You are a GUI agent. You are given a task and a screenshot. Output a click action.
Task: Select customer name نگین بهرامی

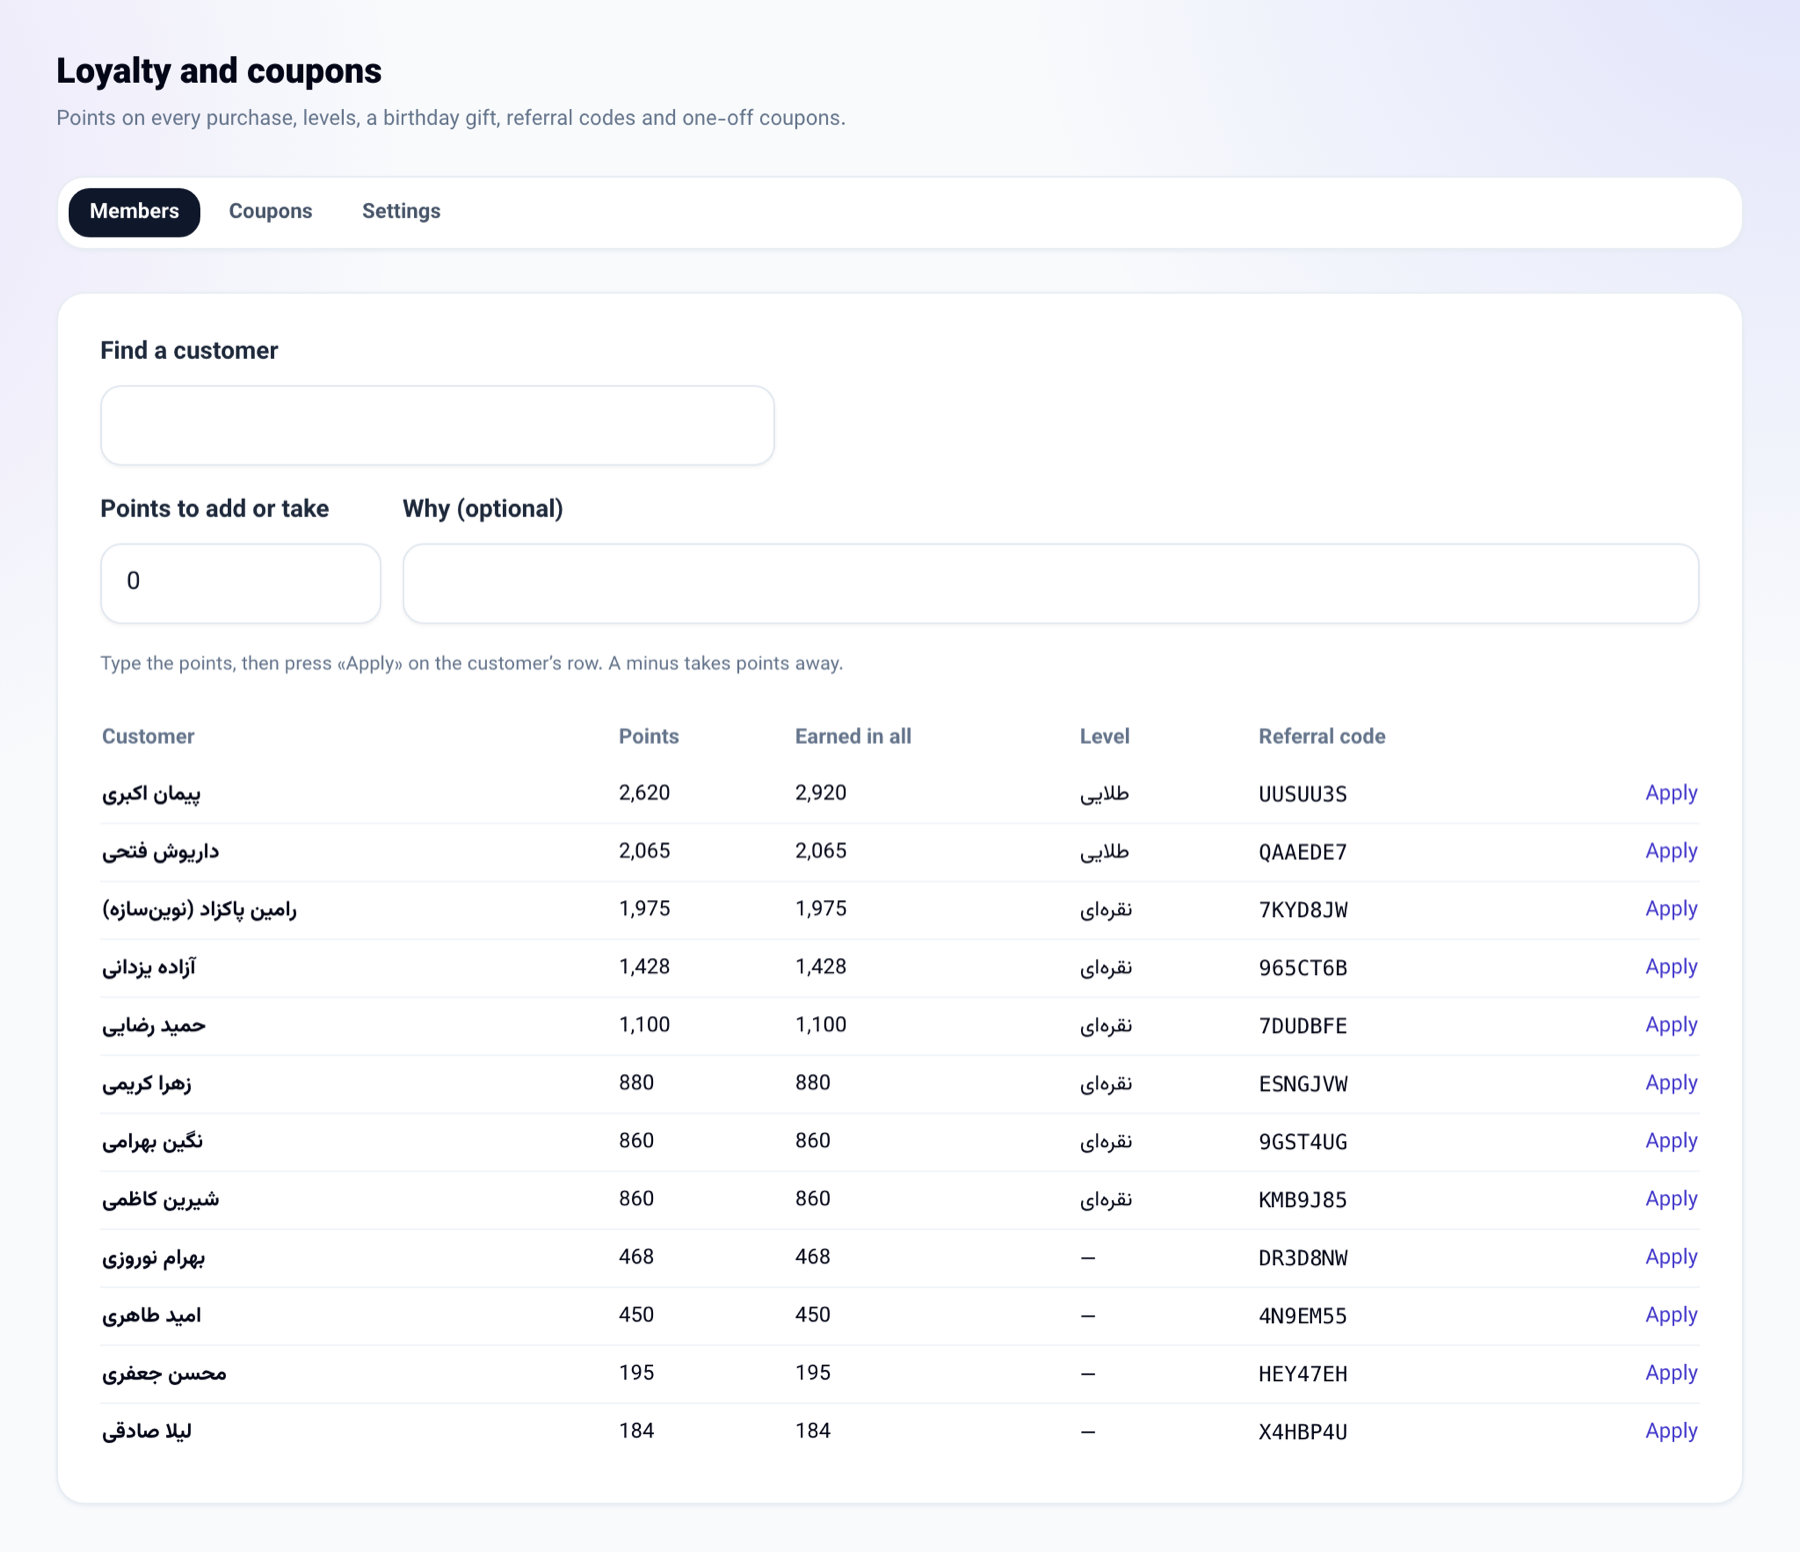(152, 1142)
